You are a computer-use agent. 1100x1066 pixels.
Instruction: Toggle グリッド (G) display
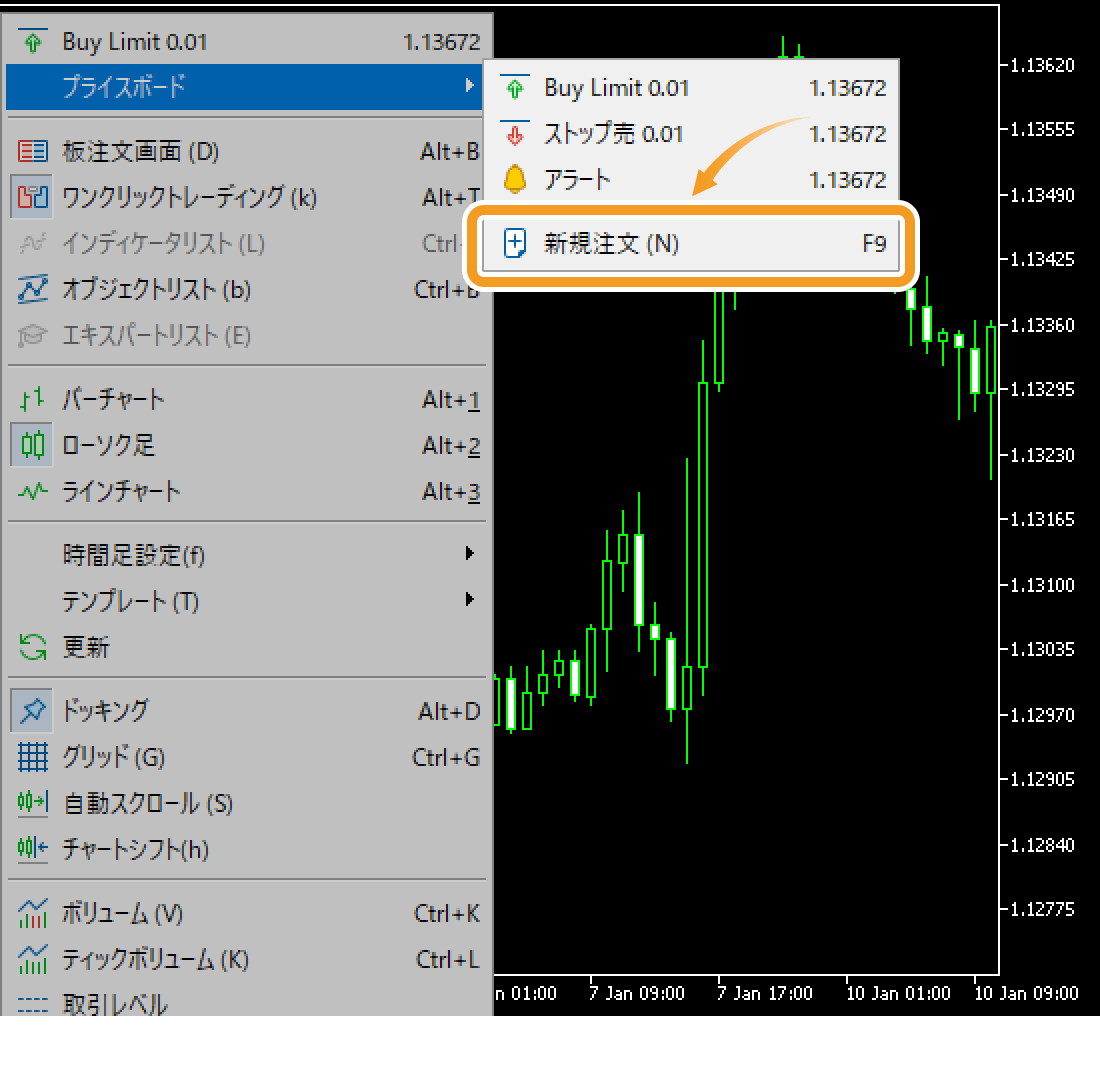point(246,757)
